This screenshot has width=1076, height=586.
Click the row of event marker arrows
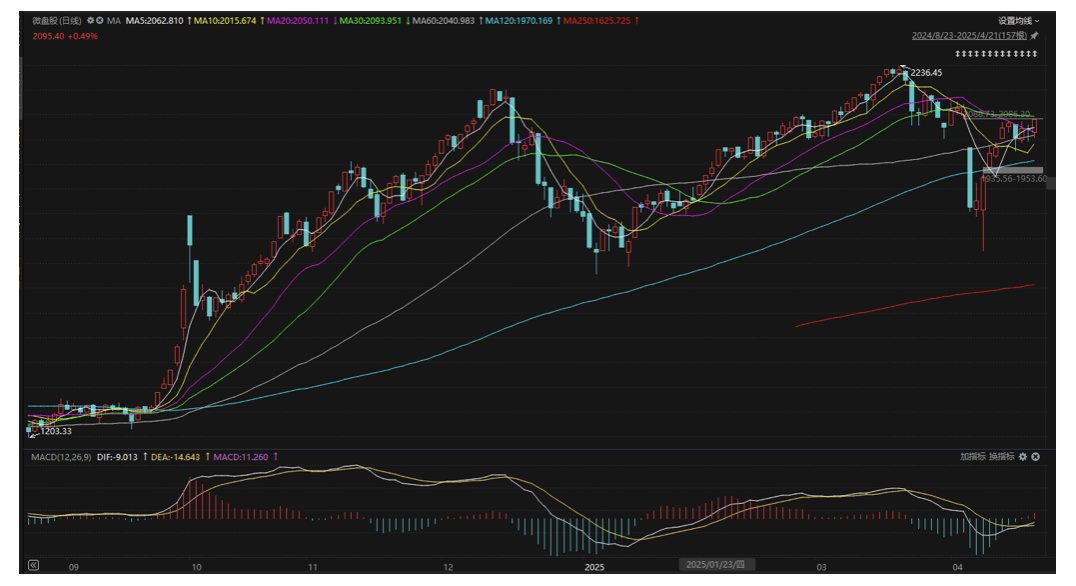pyautogui.click(x=996, y=53)
